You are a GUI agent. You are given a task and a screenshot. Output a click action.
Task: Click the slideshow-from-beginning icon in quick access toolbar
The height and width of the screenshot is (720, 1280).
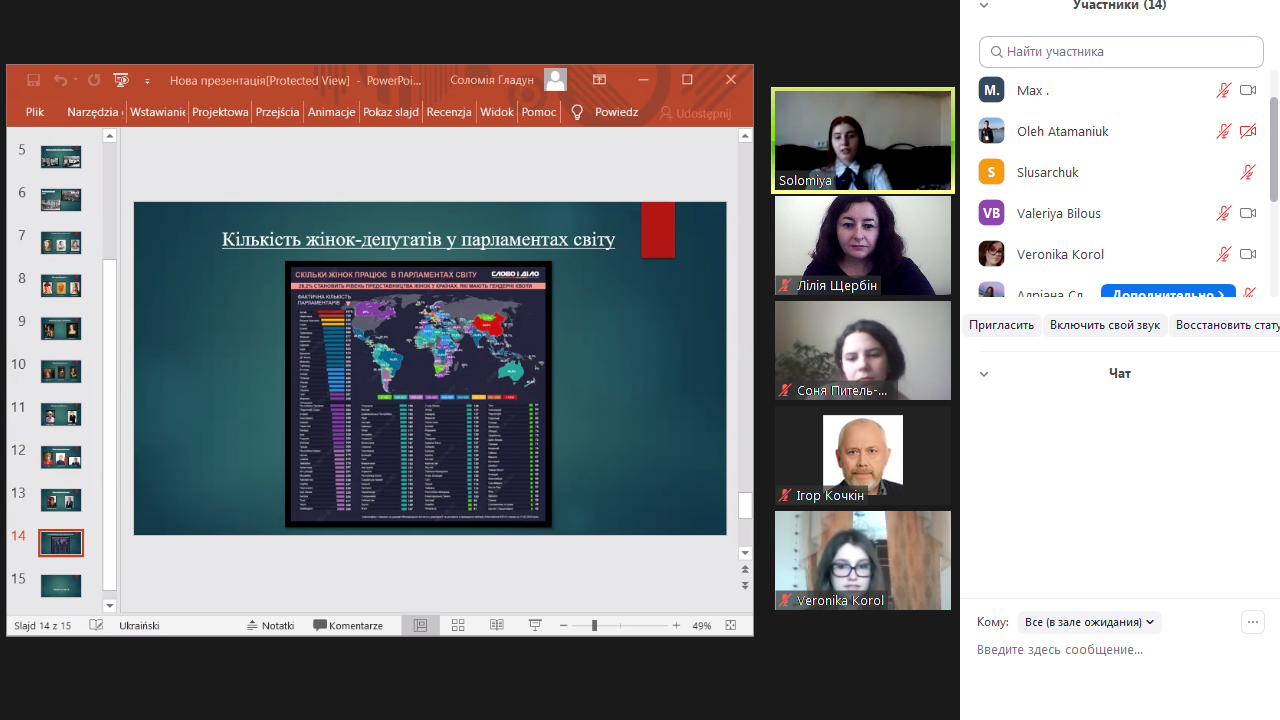[x=121, y=80]
